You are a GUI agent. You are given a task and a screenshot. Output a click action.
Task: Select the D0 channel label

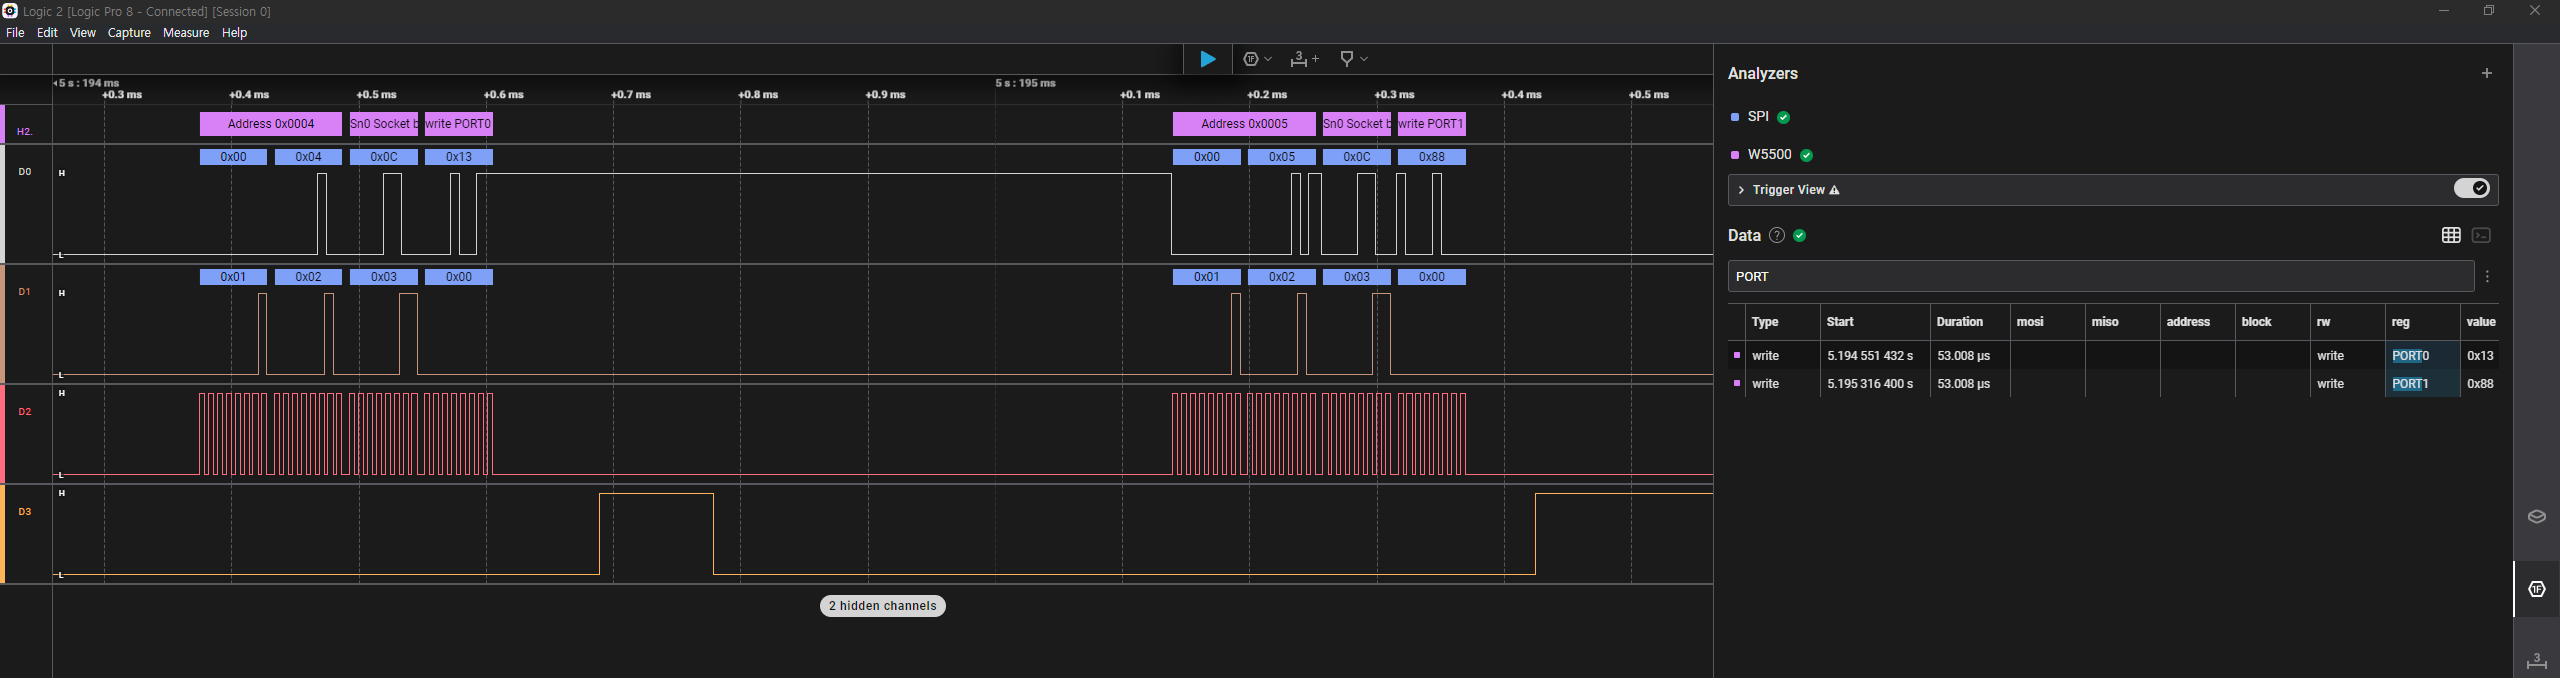tap(25, 172)
